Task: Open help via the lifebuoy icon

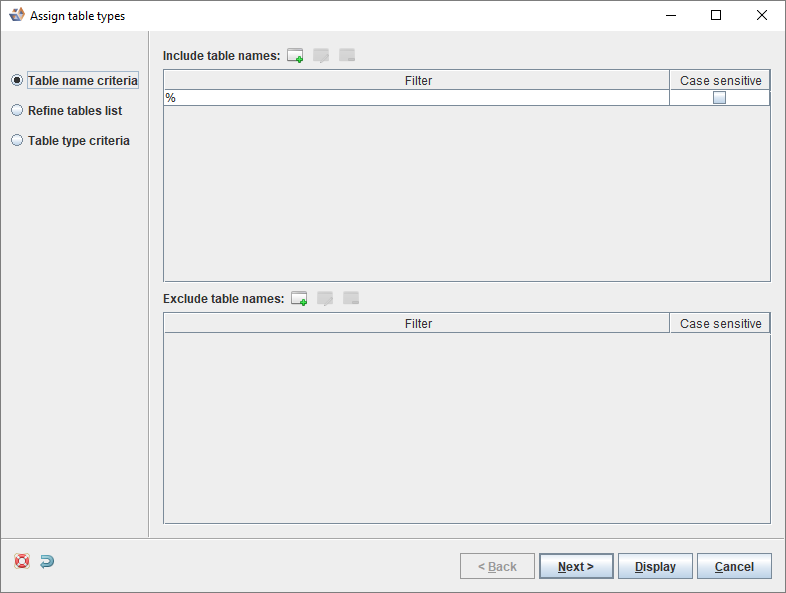Action: point(22,561)
